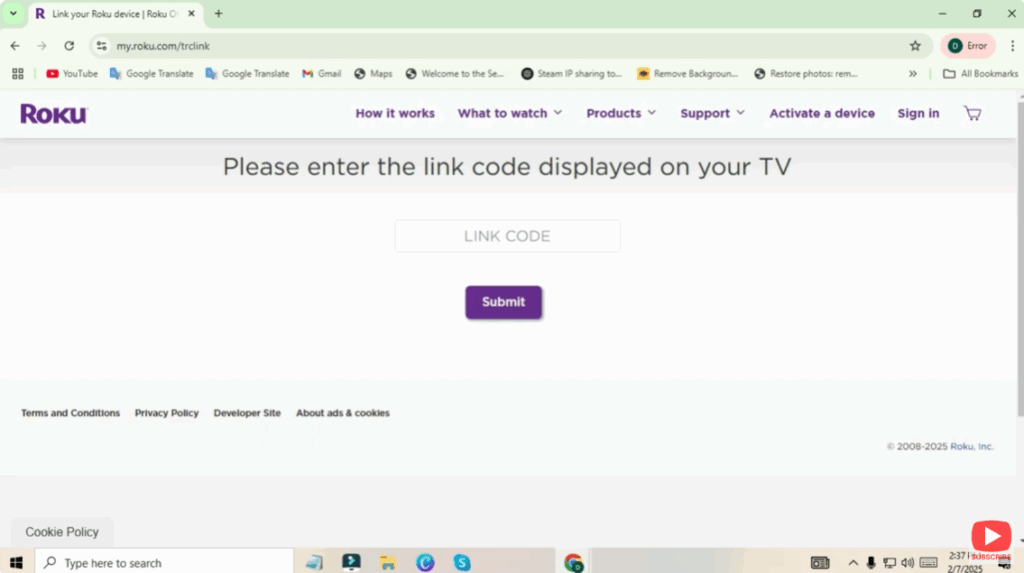Image resolution: width=1024 pixels, height=573 pixels.
Task: Focus the LINK CODE input field
Action: click(507, 236)
